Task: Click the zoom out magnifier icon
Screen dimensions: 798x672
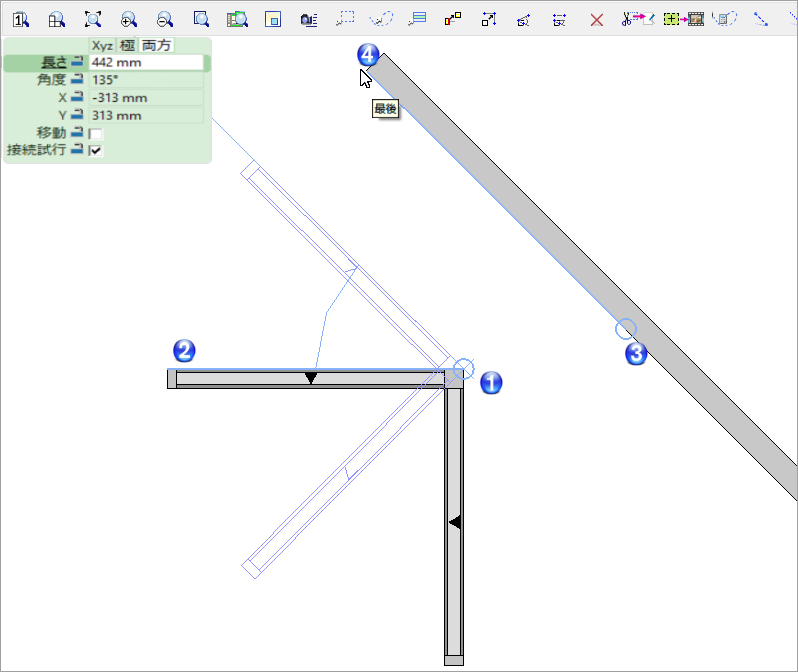Action: (165, 20)
